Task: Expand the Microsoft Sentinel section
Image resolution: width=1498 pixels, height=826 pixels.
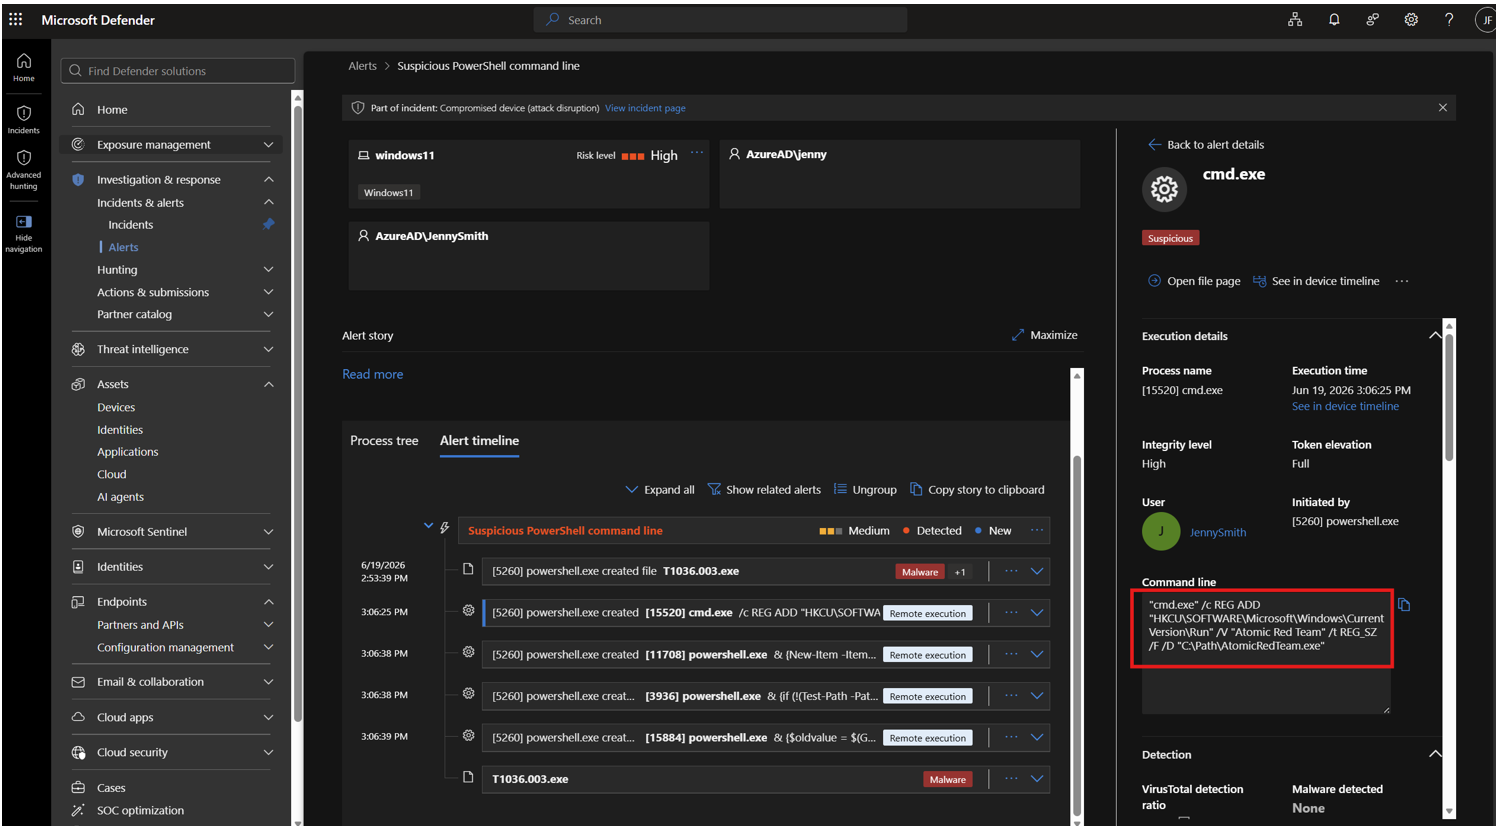Action: 268,532
